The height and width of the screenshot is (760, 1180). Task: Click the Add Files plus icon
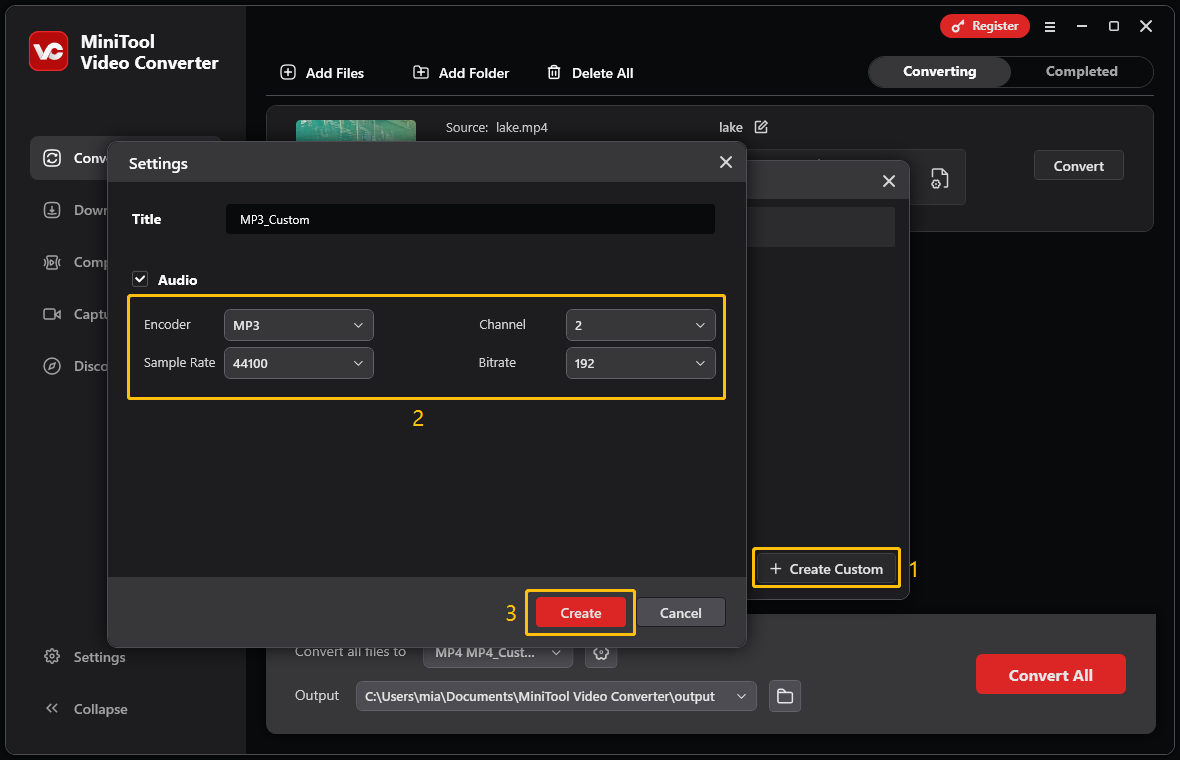tap(287, 72)
